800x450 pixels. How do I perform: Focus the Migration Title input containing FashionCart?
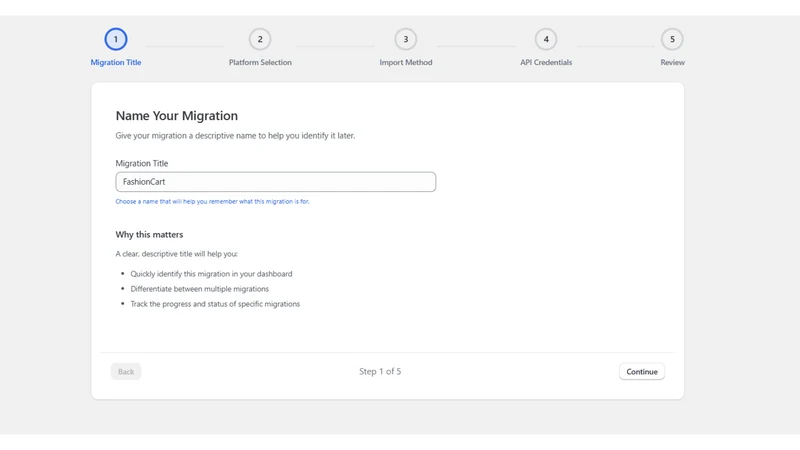[x=276, y=182]
